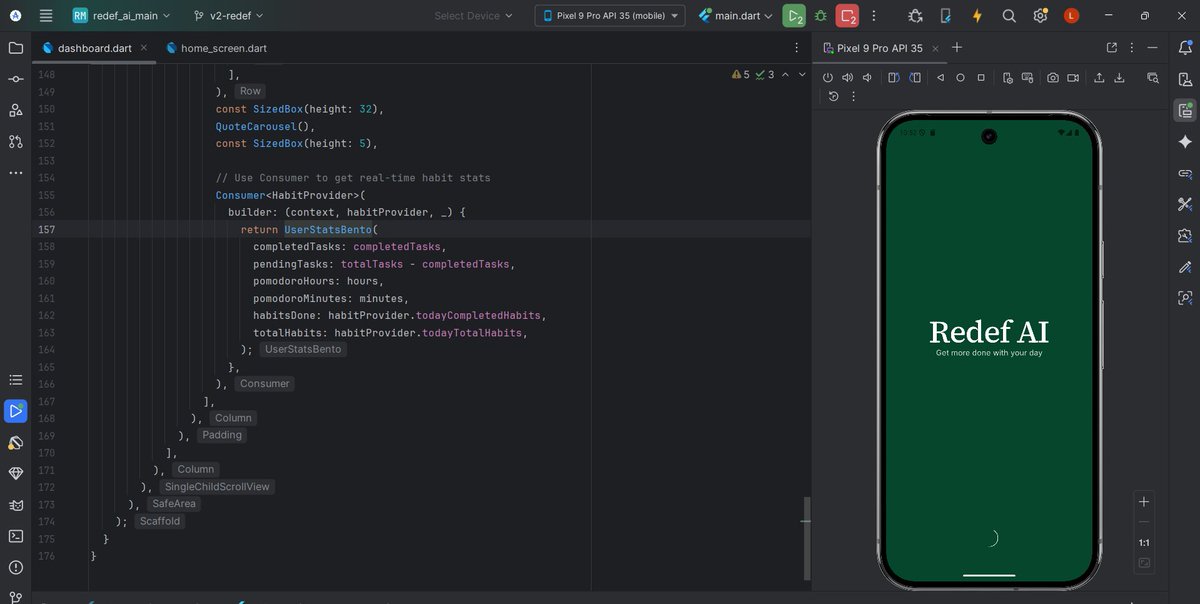Image resolution: width=1200 pixels, height=604 pixels.
Task: Lower the emulator volume
Action: [867, 78]
